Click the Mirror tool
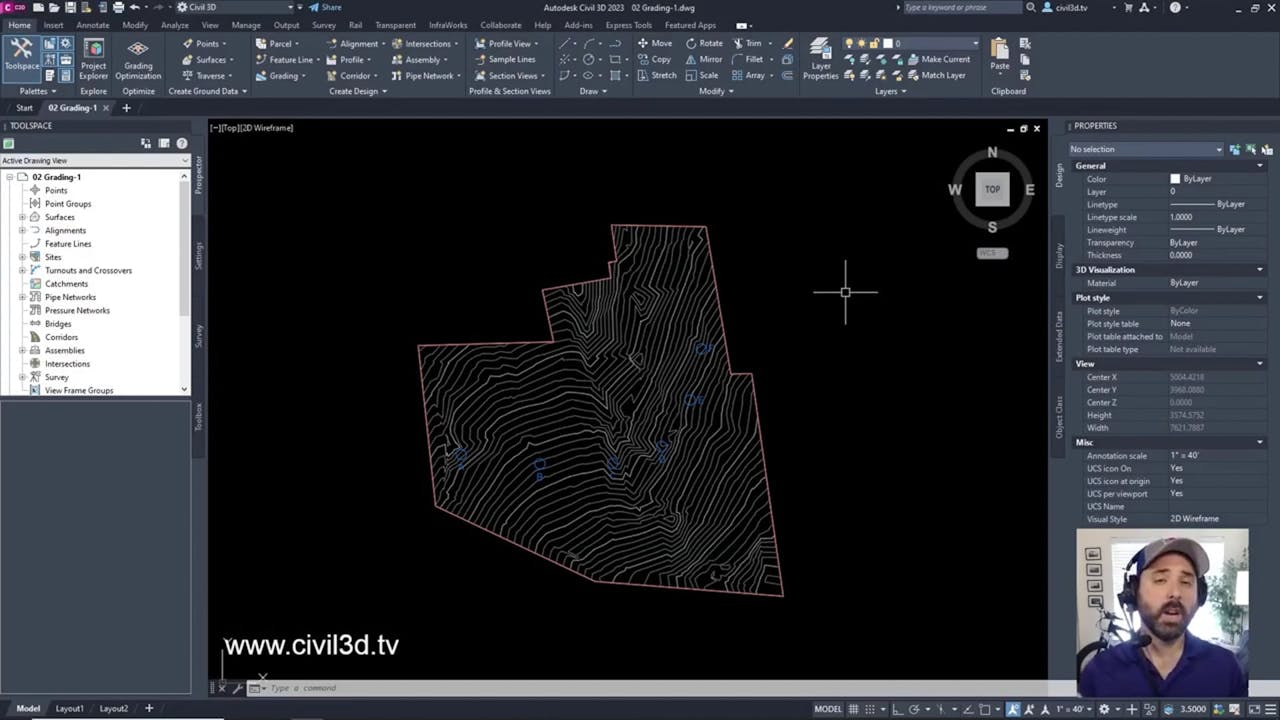This screenshot has width=1280, height=720. click(703, 59)
